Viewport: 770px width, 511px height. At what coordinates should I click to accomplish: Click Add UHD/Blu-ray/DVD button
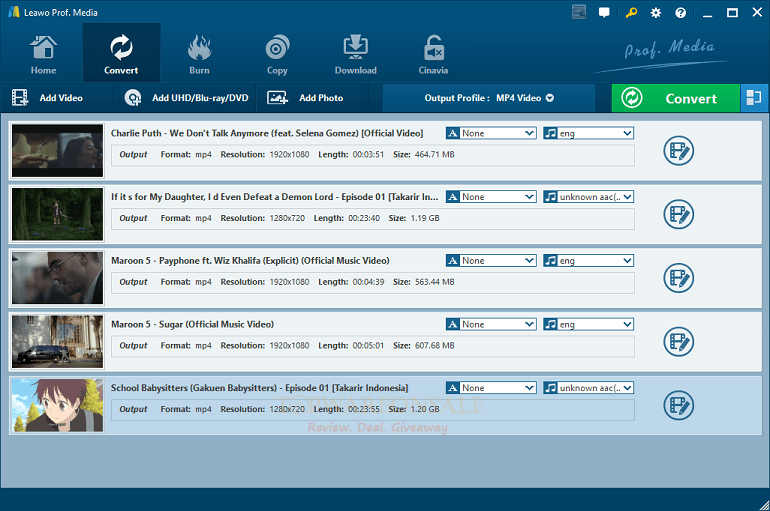tap(186, 98)
